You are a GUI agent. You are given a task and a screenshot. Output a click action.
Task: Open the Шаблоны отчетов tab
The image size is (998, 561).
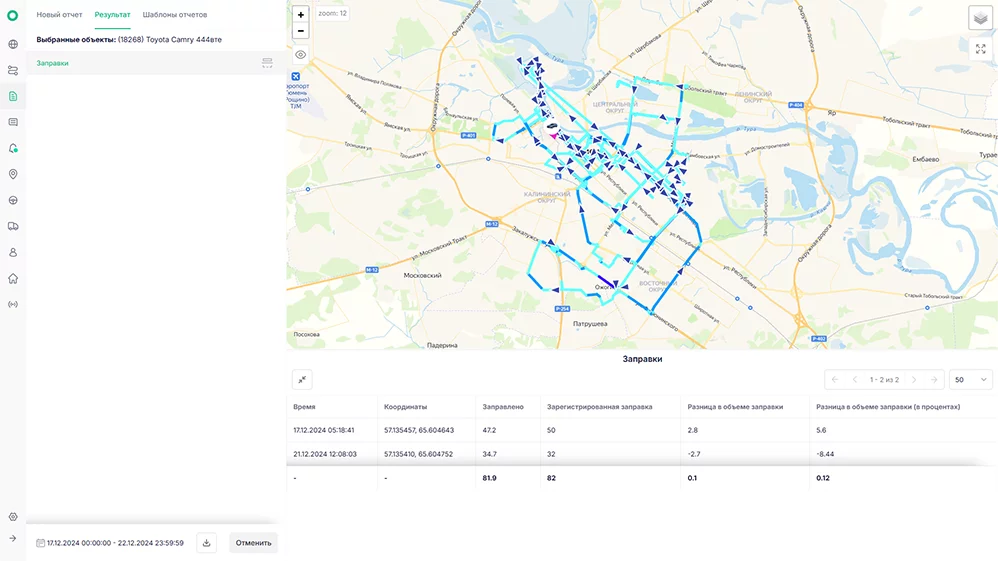click(x=175, y=15)
